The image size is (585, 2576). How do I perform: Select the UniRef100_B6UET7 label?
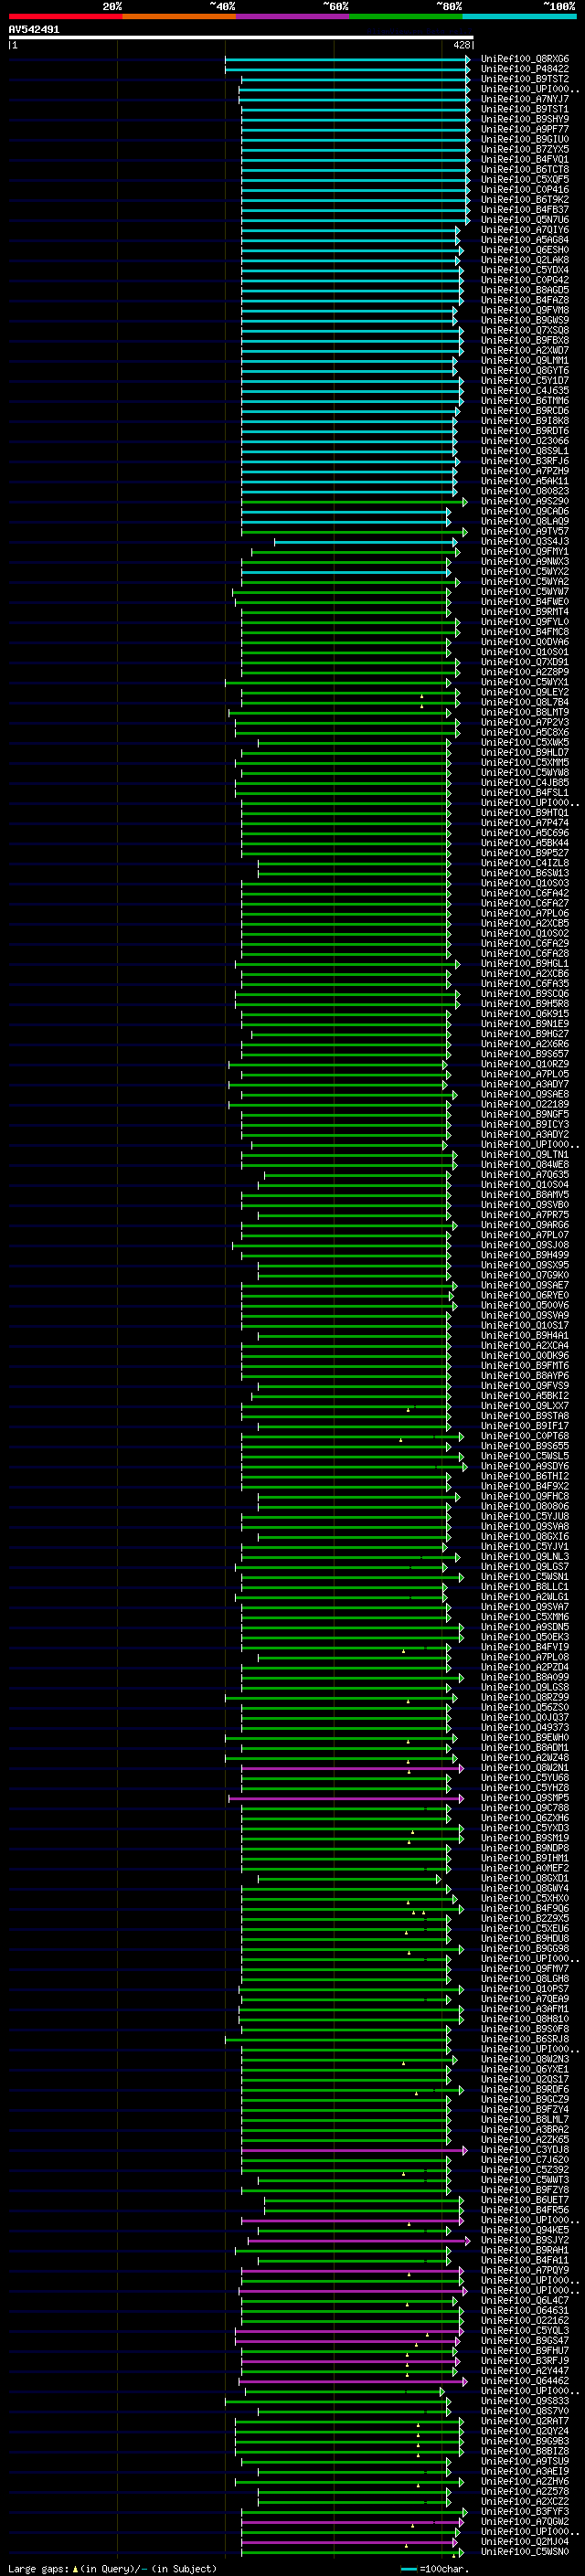(x=524, y=2199)
